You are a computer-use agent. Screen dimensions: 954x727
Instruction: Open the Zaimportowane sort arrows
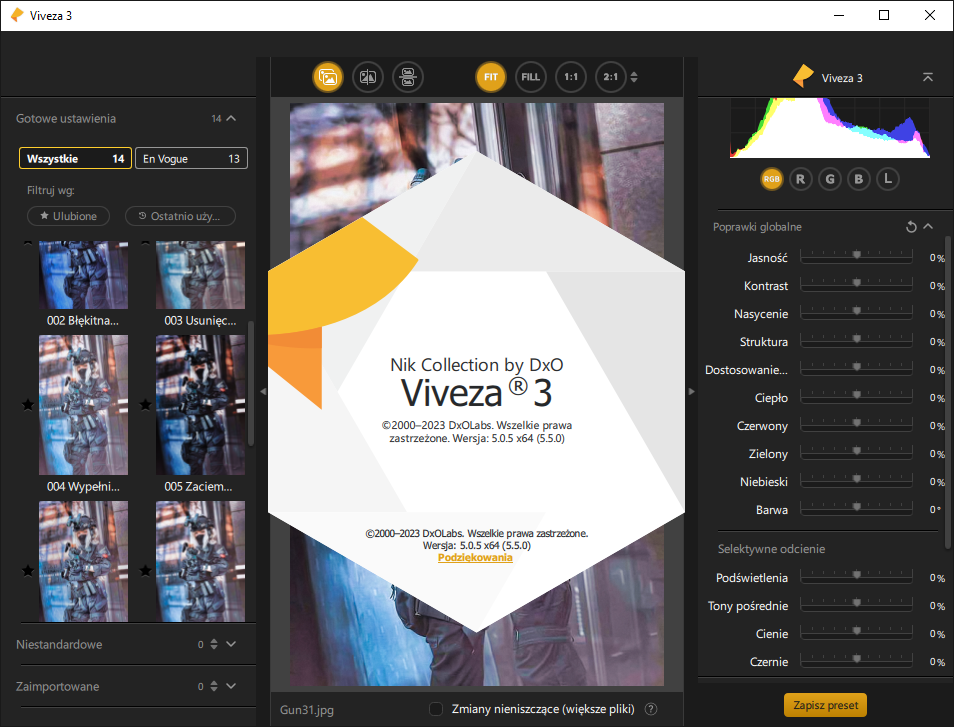pos(214,686)
